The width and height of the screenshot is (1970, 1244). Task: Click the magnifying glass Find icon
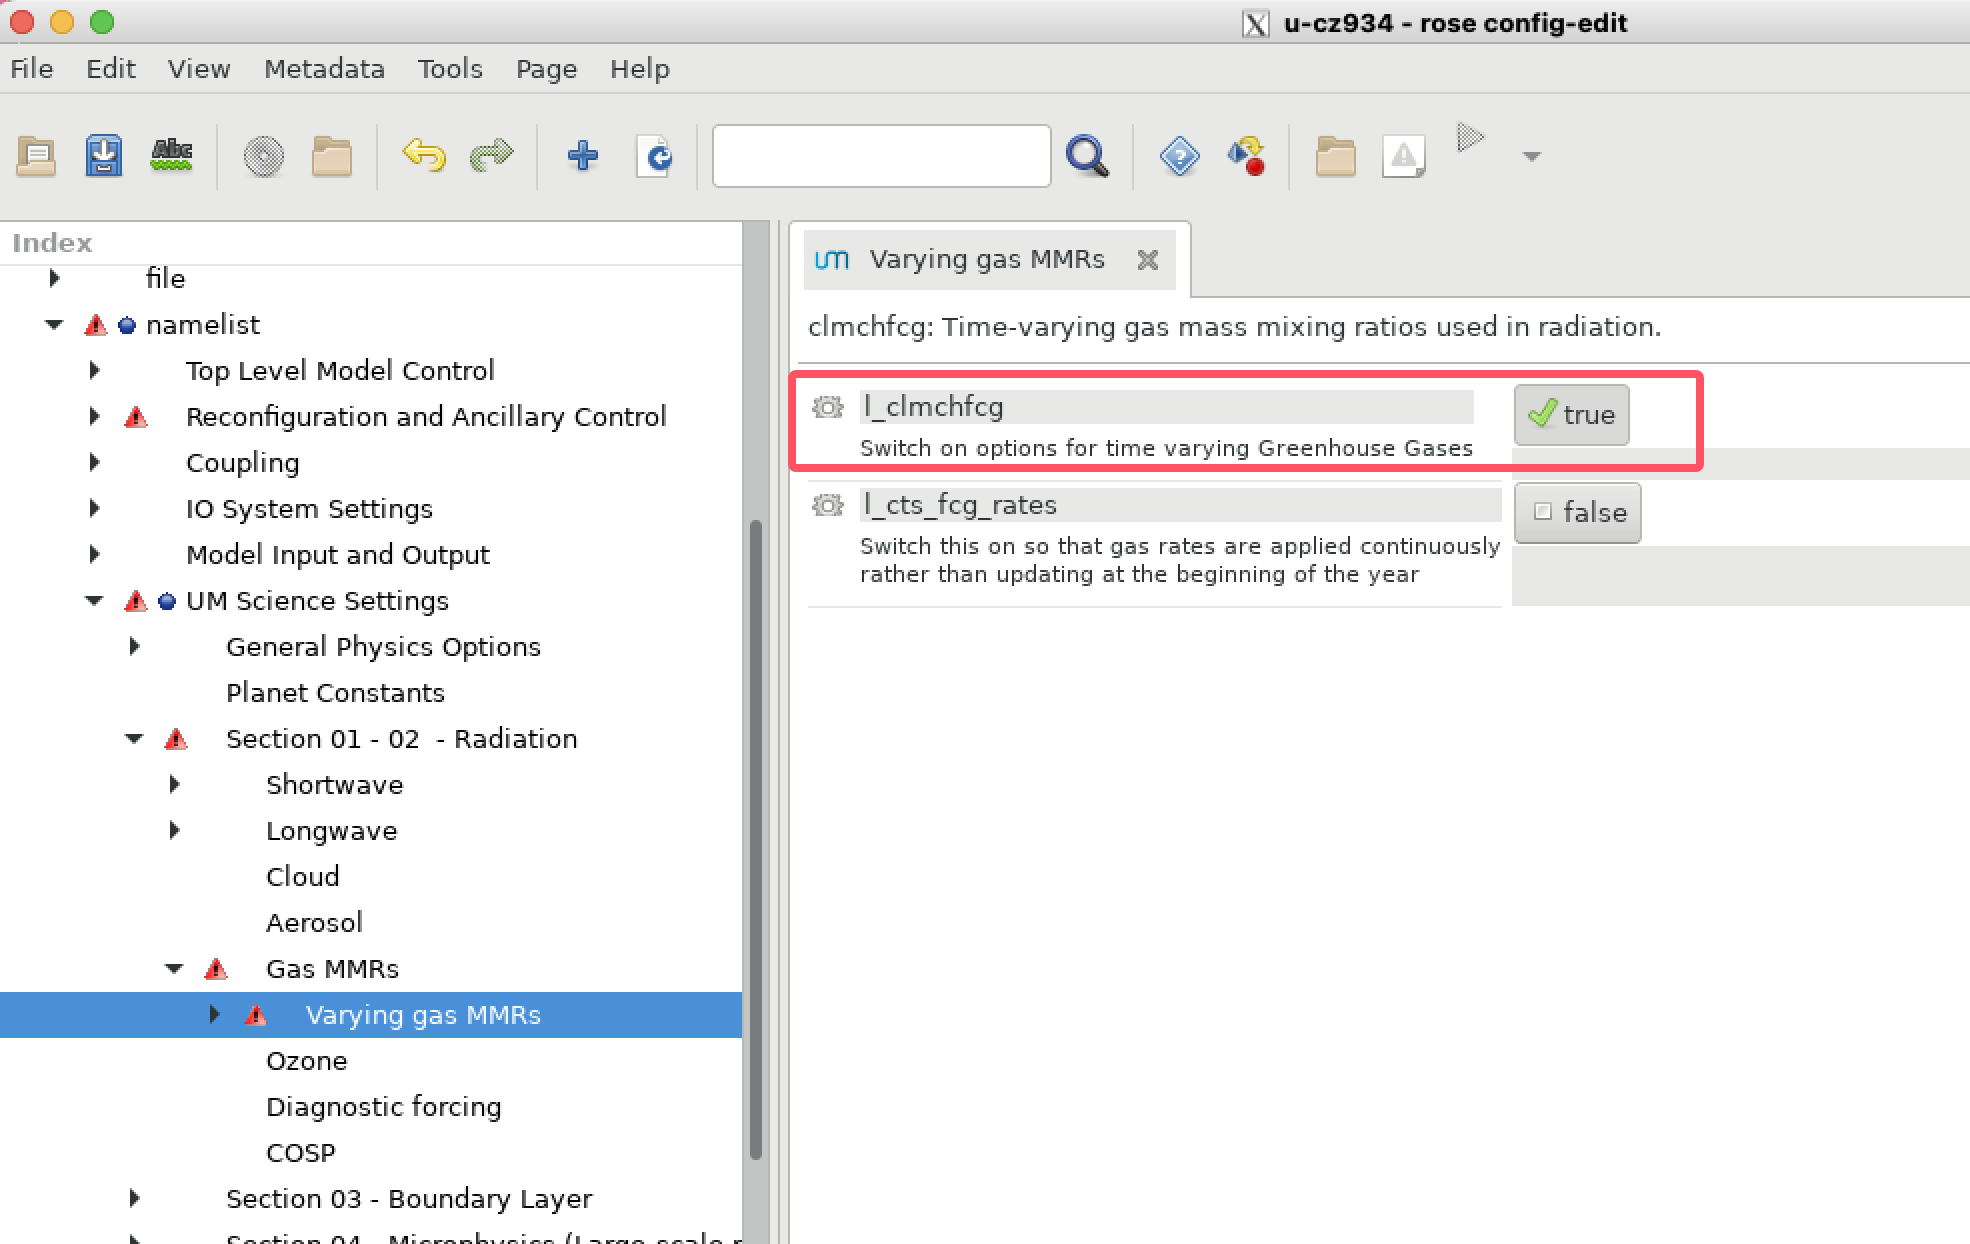click(1087, 156)
